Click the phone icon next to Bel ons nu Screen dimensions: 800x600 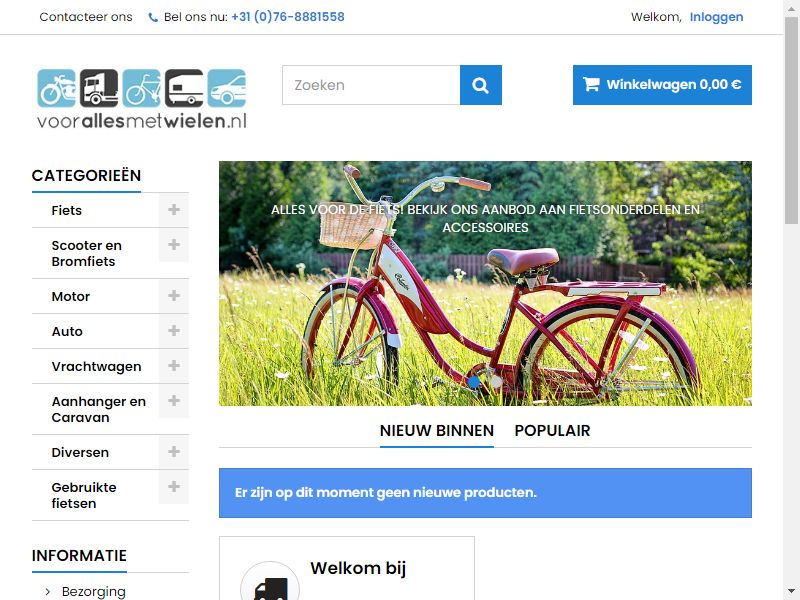pyautogui.click(x=153, y=17)
